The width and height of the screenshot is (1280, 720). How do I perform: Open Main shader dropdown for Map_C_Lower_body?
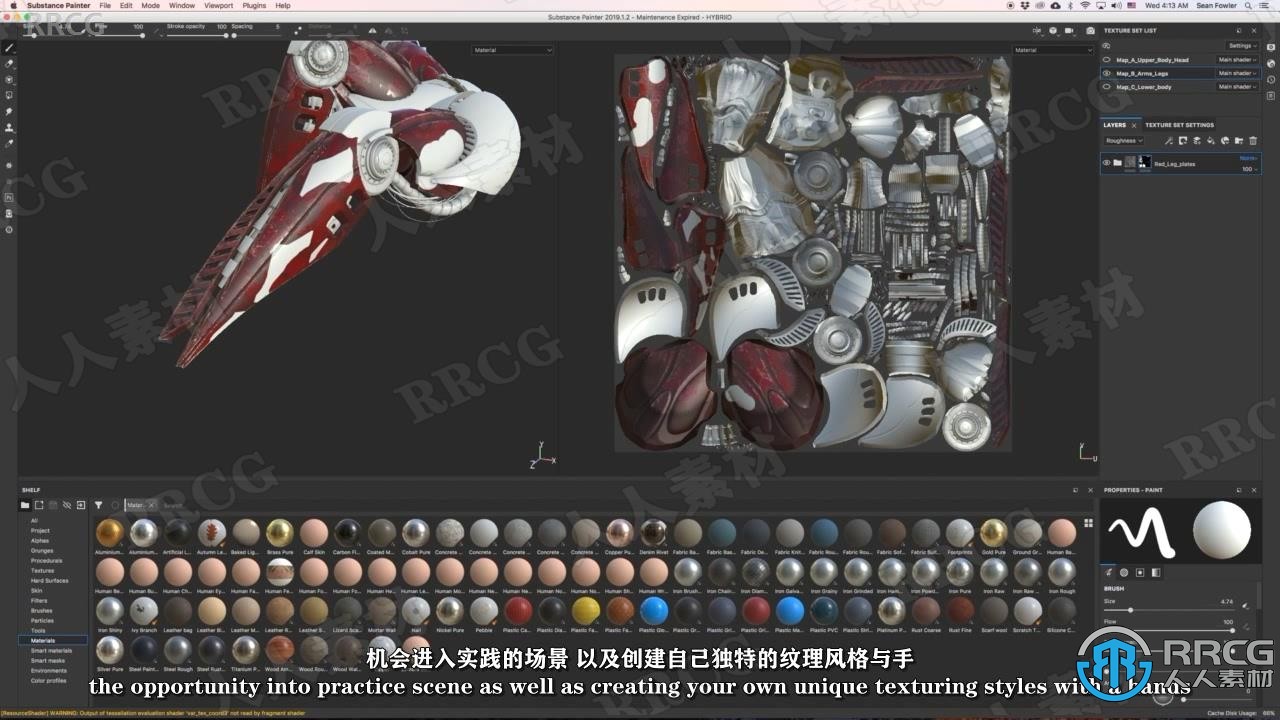[x=1237, y=87]
